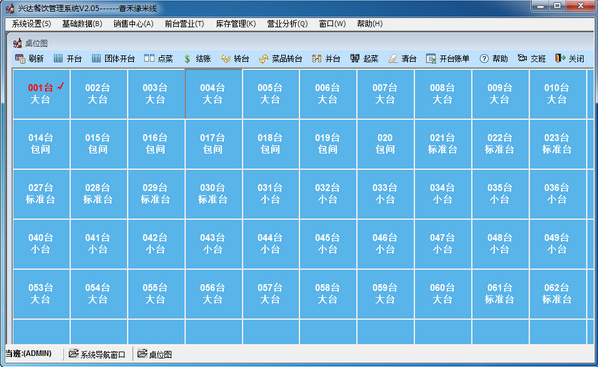Open the 开台账单 bill icon
Image resolution: width=598 pixels, height=367 pixels.
[x=431, y=59]
